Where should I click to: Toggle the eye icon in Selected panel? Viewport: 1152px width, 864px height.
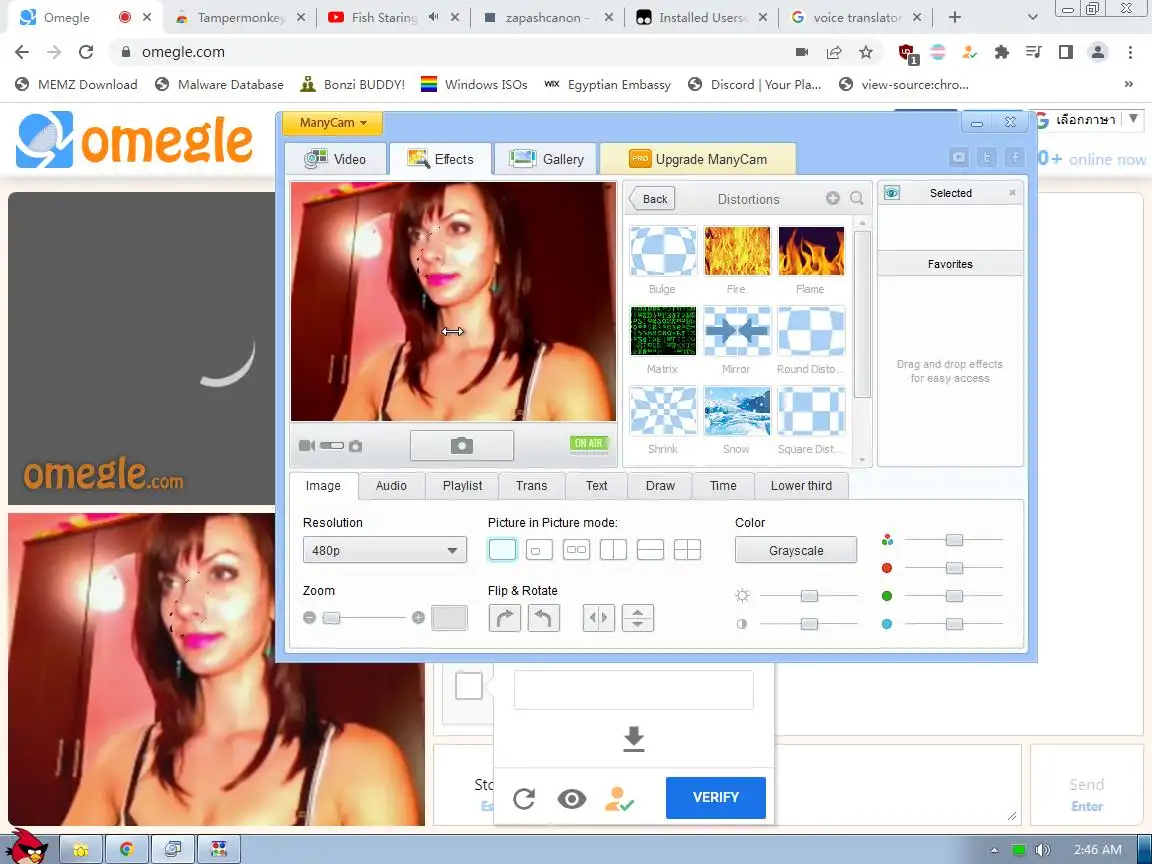coord(892,192)
